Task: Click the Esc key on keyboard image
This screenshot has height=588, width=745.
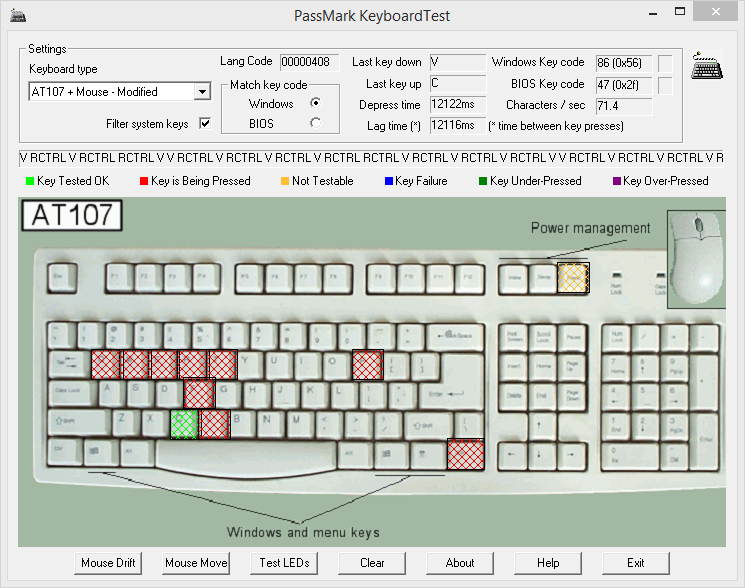Action: 62,277
